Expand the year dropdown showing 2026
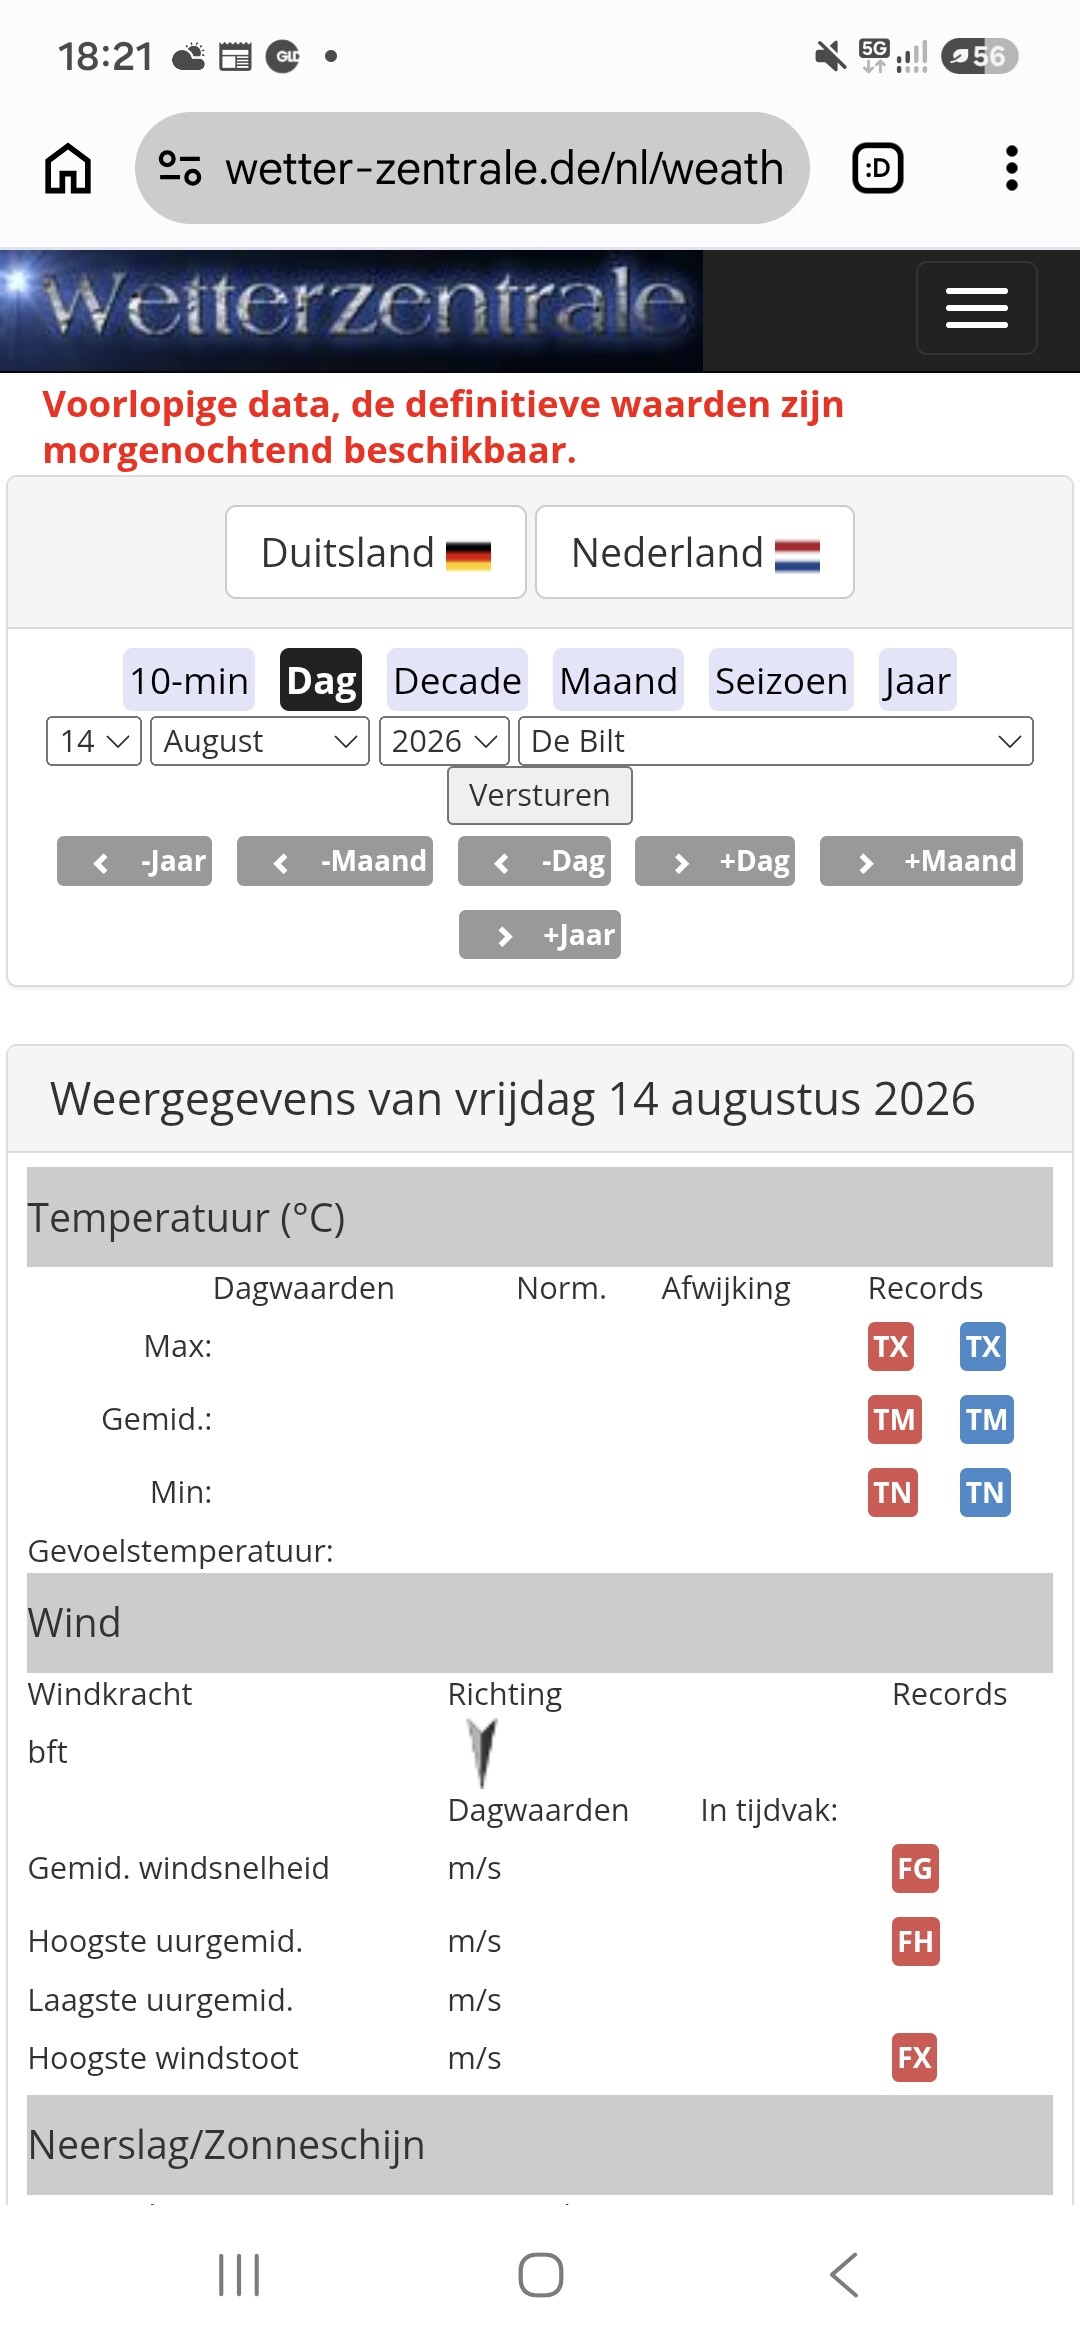This screenshot has width=1080, height=2340. tap(444, 741)
